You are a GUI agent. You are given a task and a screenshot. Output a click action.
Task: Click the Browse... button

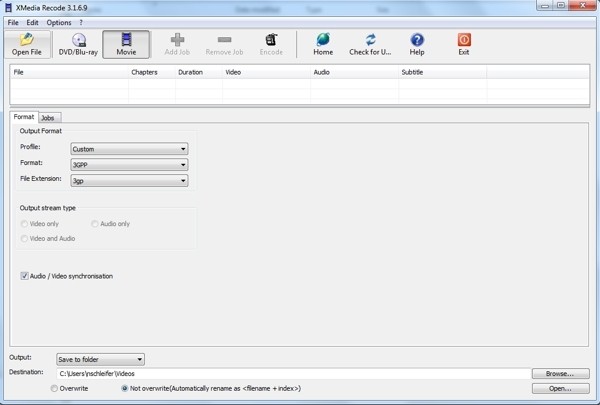(561, 373)
